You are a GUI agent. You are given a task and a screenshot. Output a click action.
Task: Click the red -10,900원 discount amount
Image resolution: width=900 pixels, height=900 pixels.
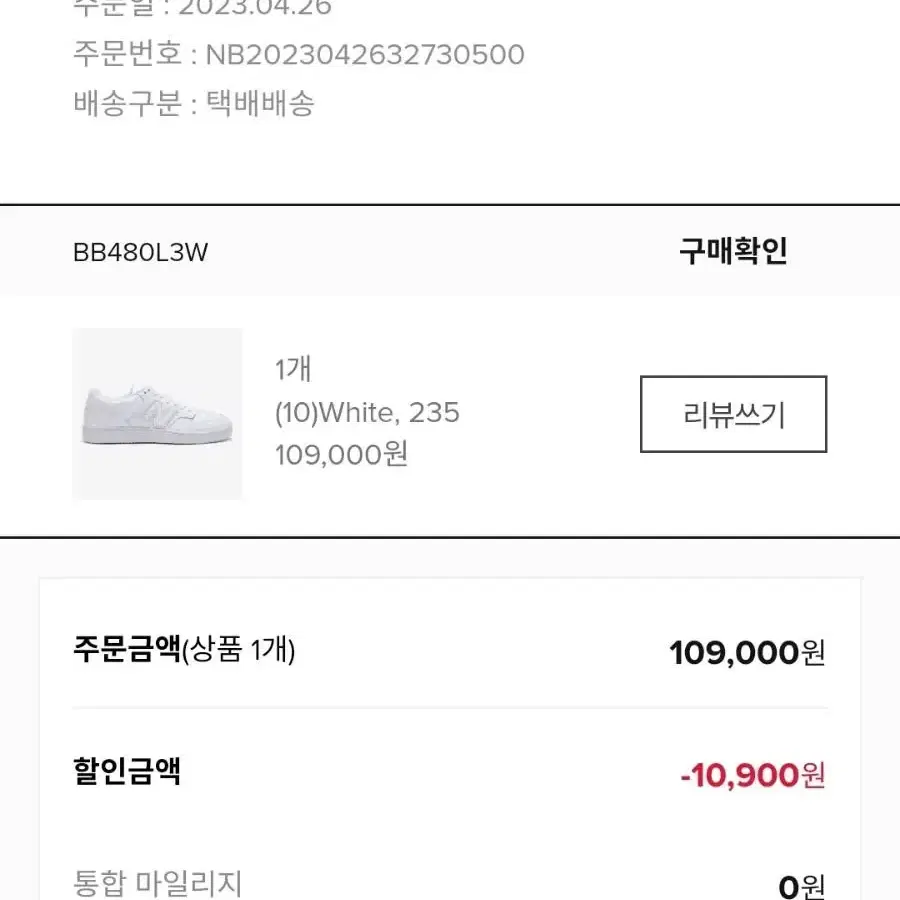coord(752,775)
